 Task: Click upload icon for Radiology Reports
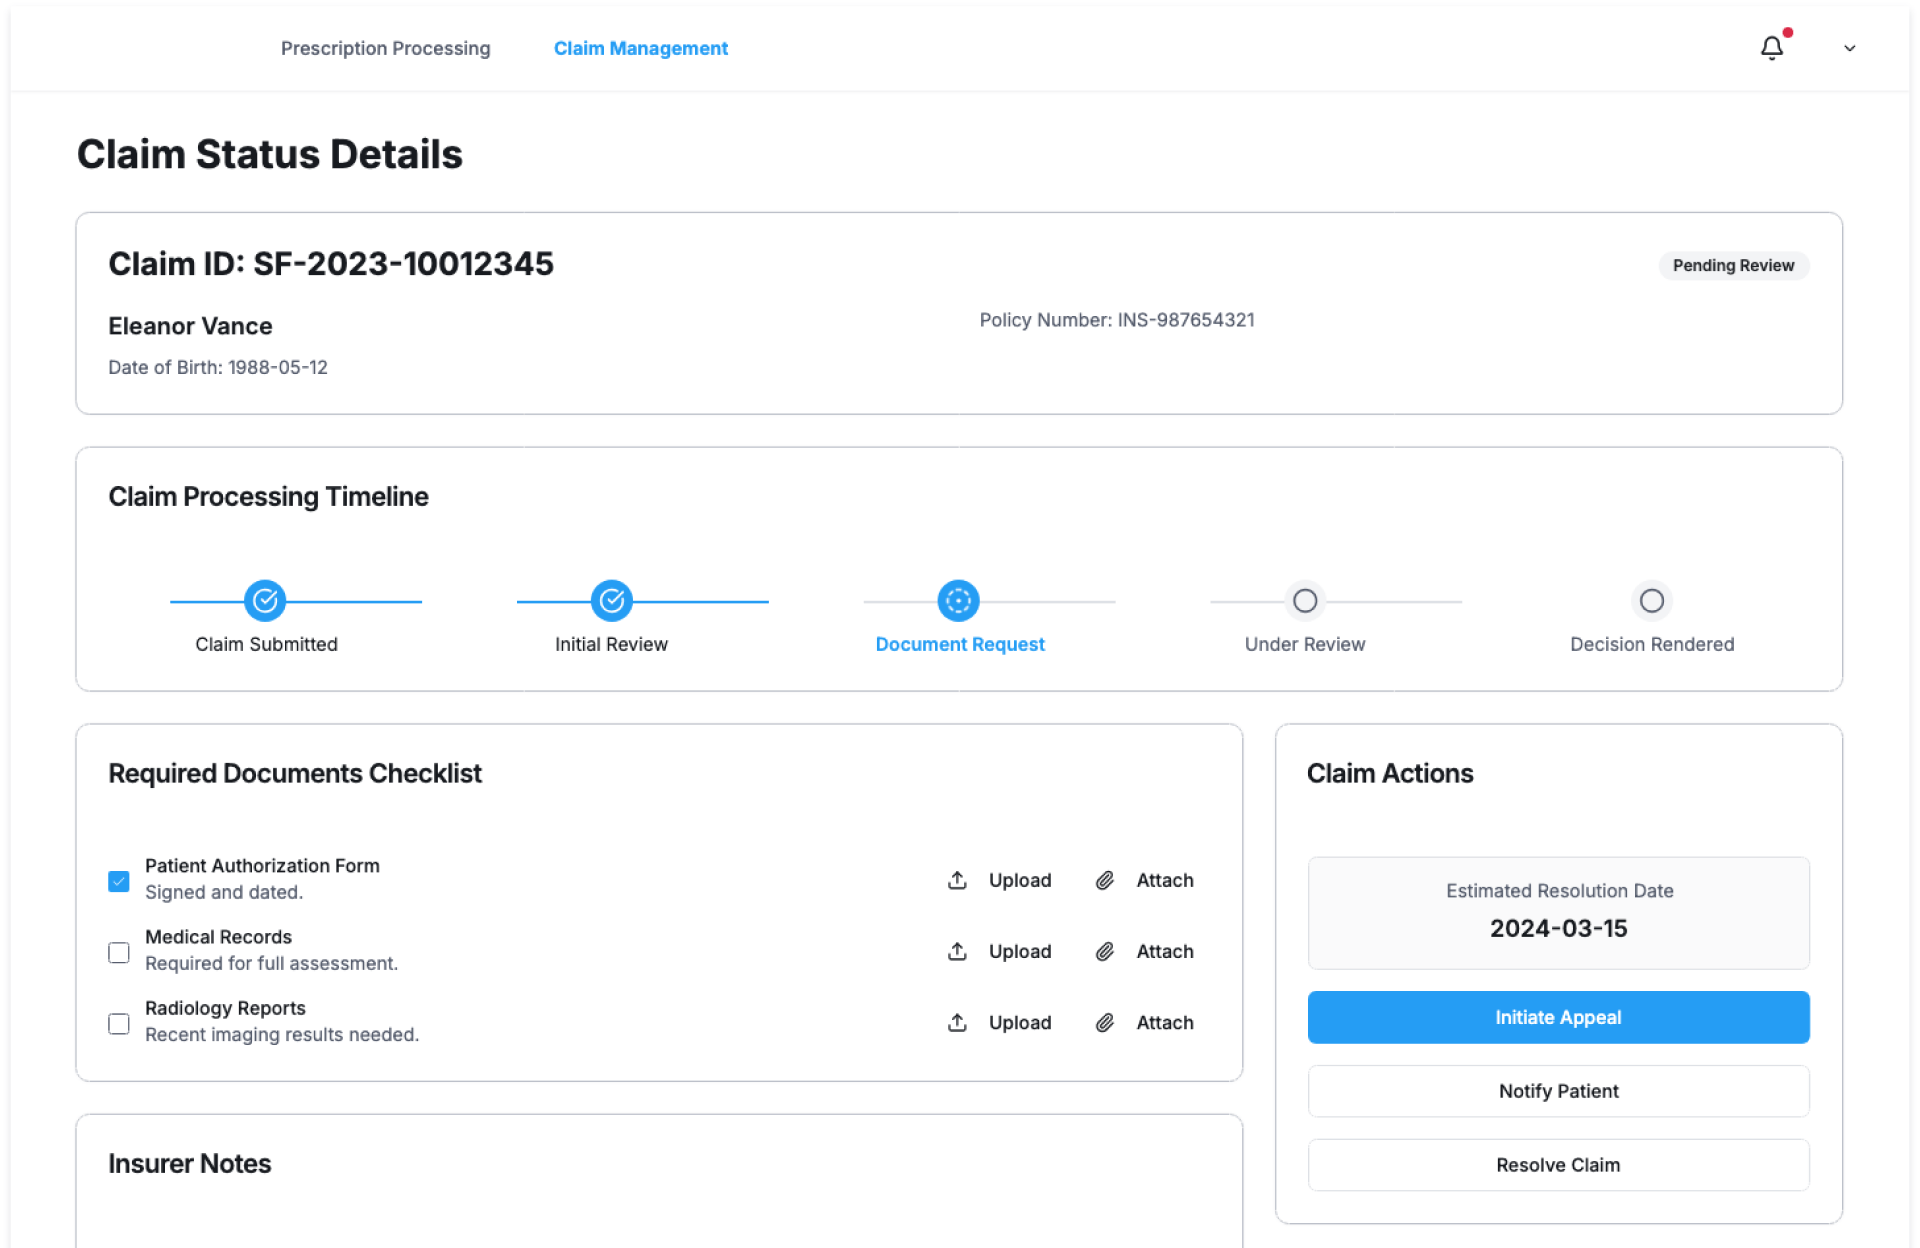pyautogui.click(x=957, y=1022)
